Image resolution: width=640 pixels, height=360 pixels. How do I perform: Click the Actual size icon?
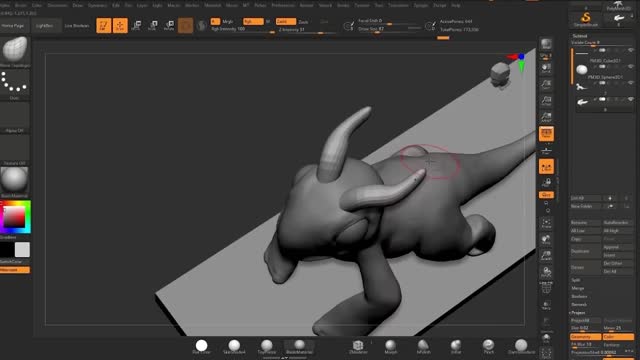pyautogui.click(x=546, y=100)
